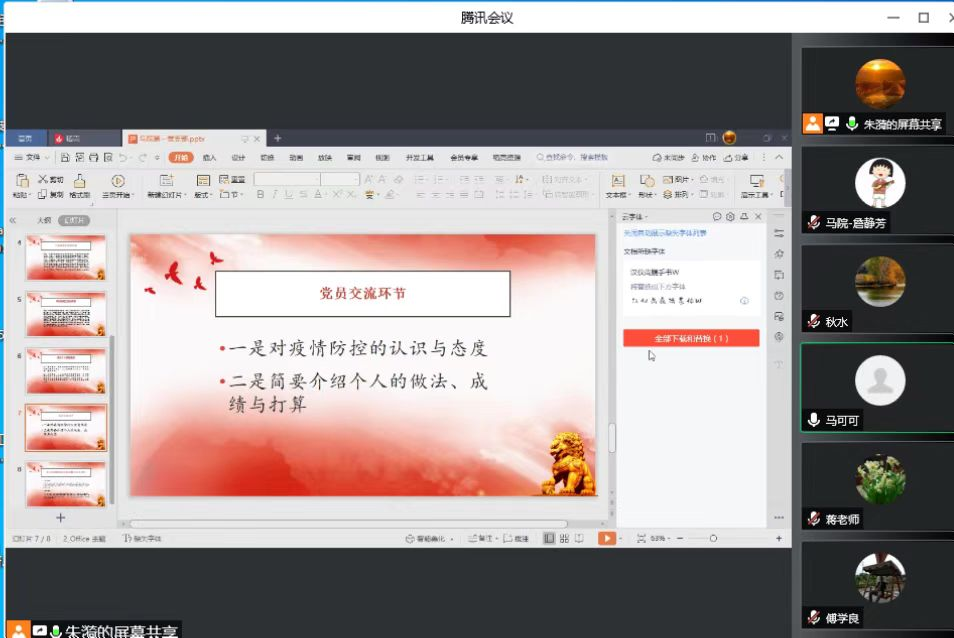
Task: Select the slide 6 thumbnail
Action: (x=66, y=370)
